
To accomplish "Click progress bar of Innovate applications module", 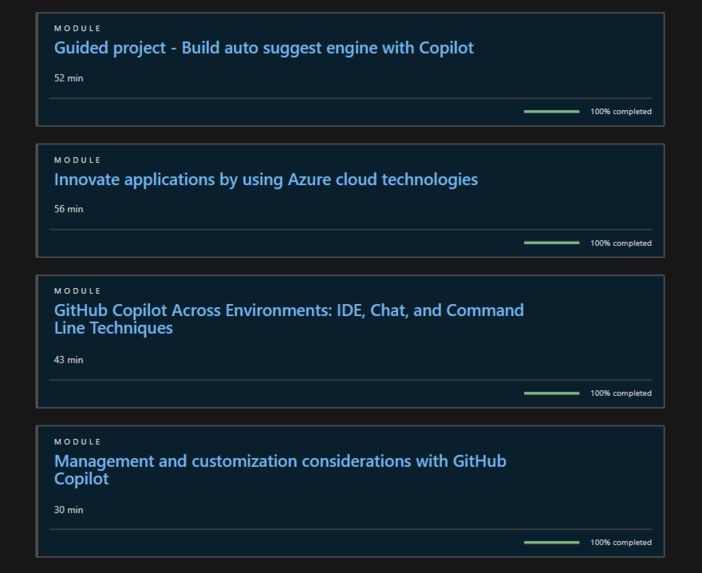I will 552,243.
